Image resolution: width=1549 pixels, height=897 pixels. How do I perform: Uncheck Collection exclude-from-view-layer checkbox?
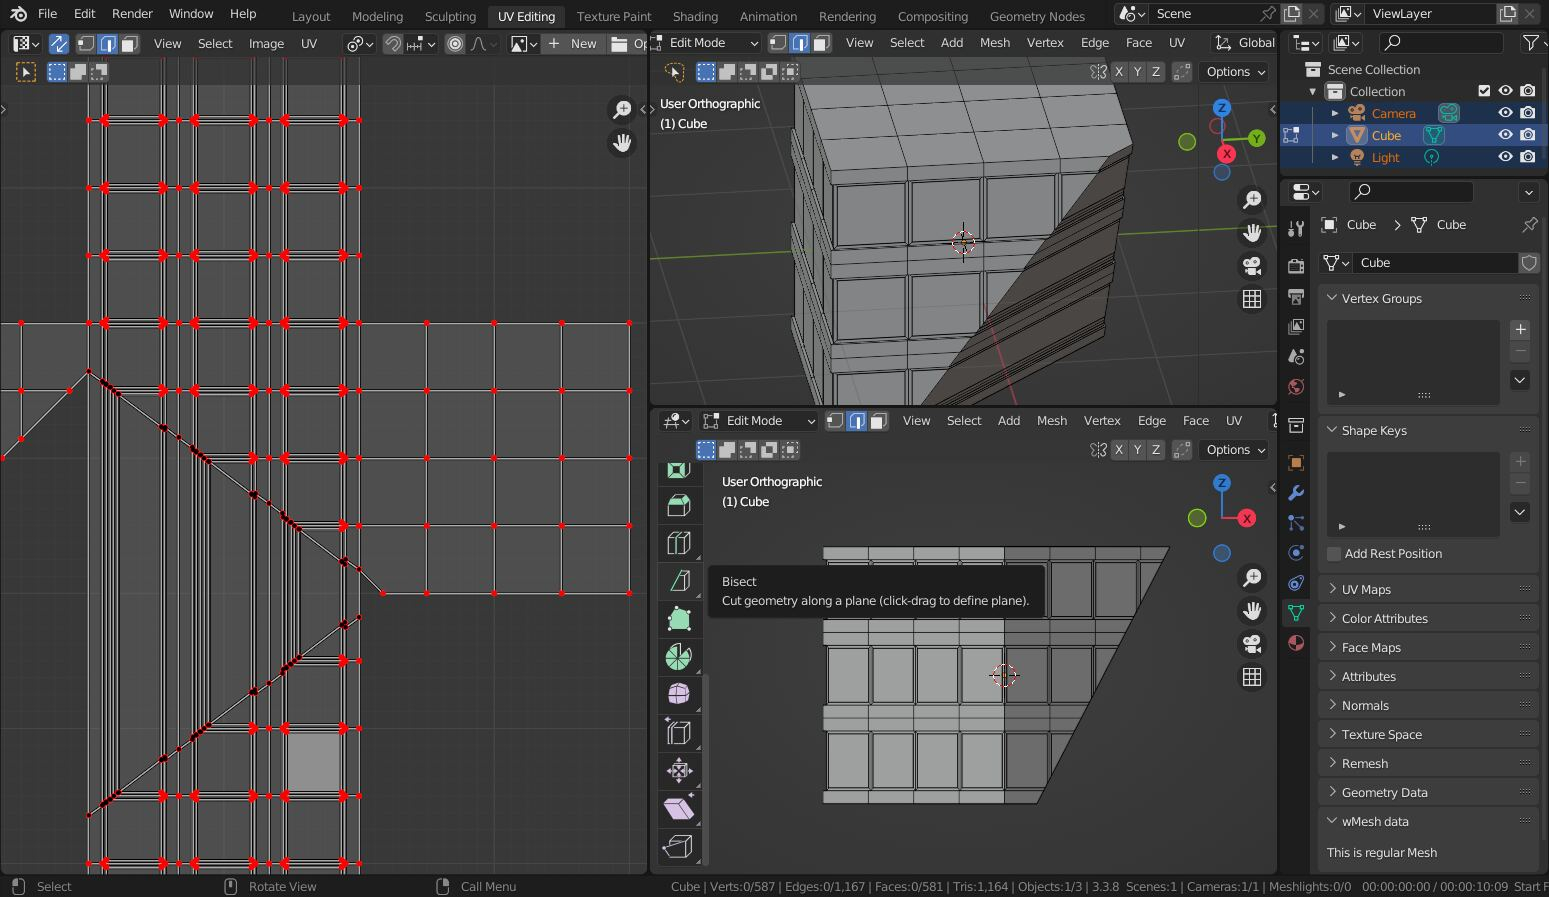1484,91
